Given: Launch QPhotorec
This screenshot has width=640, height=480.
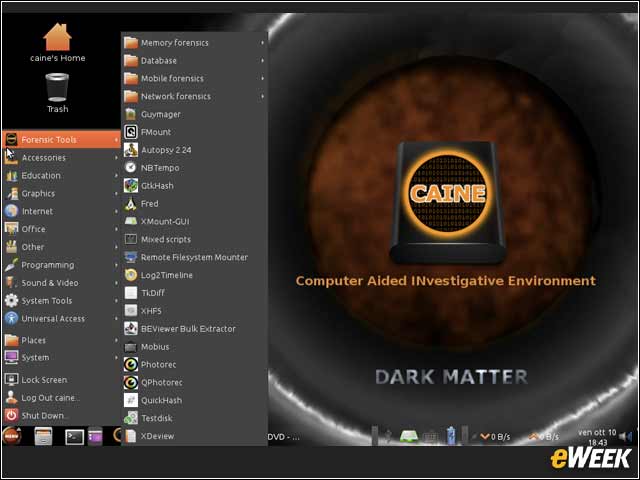Looking at the screenshot, I should [x=194, y=382].
